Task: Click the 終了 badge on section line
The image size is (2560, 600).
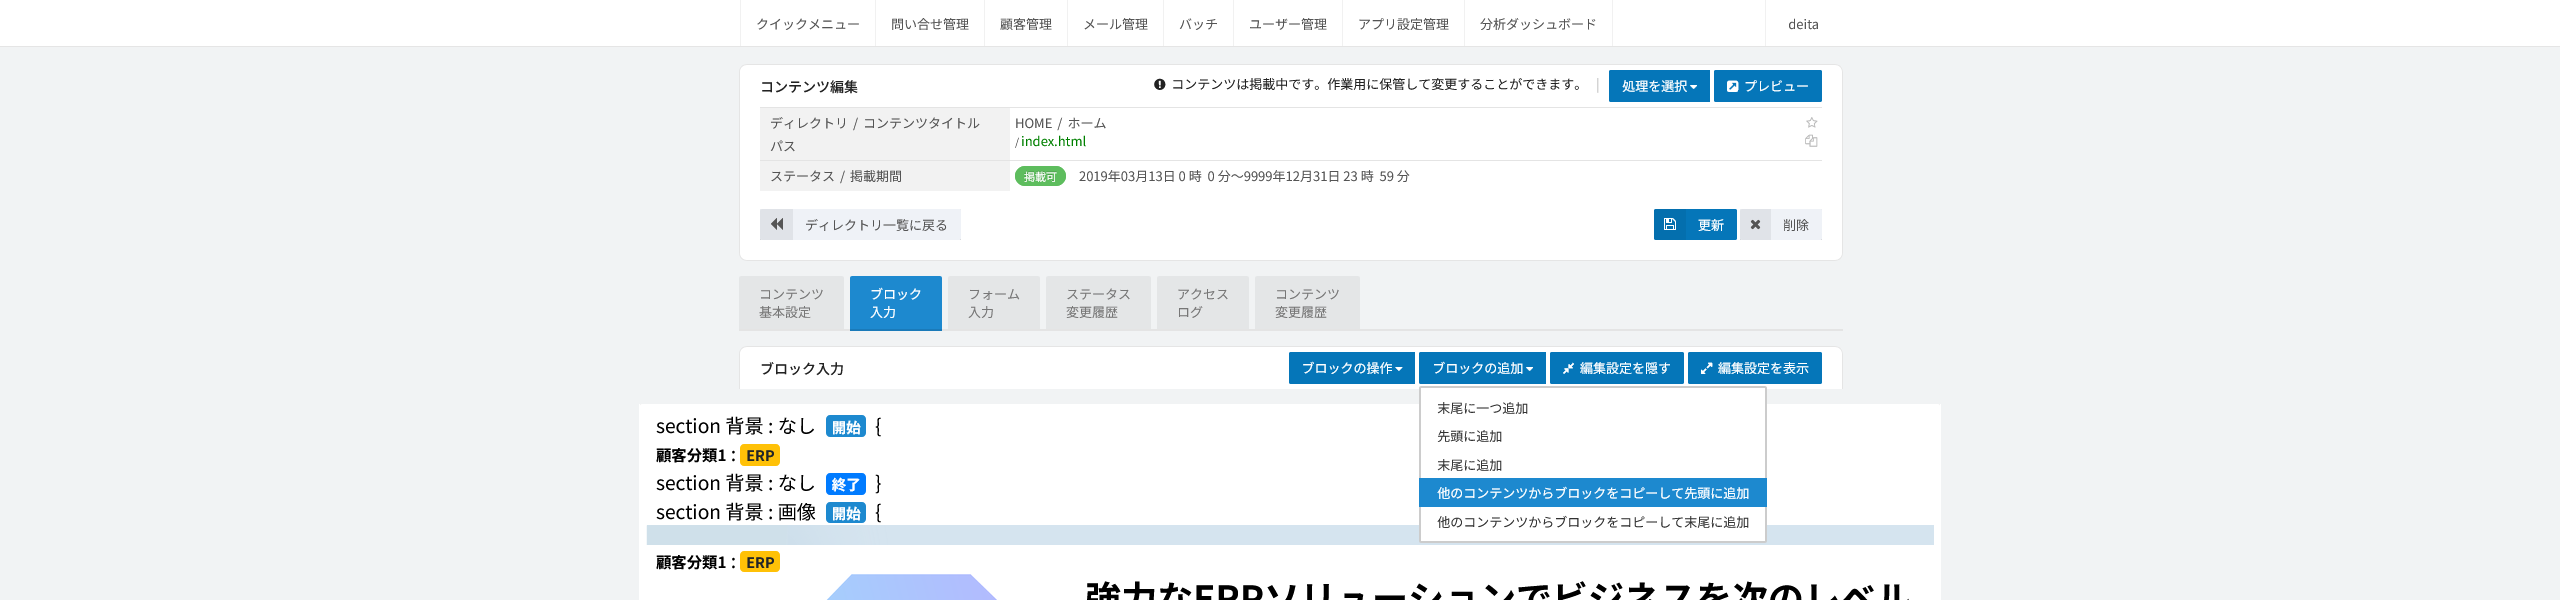Action: tap(846, 484)
